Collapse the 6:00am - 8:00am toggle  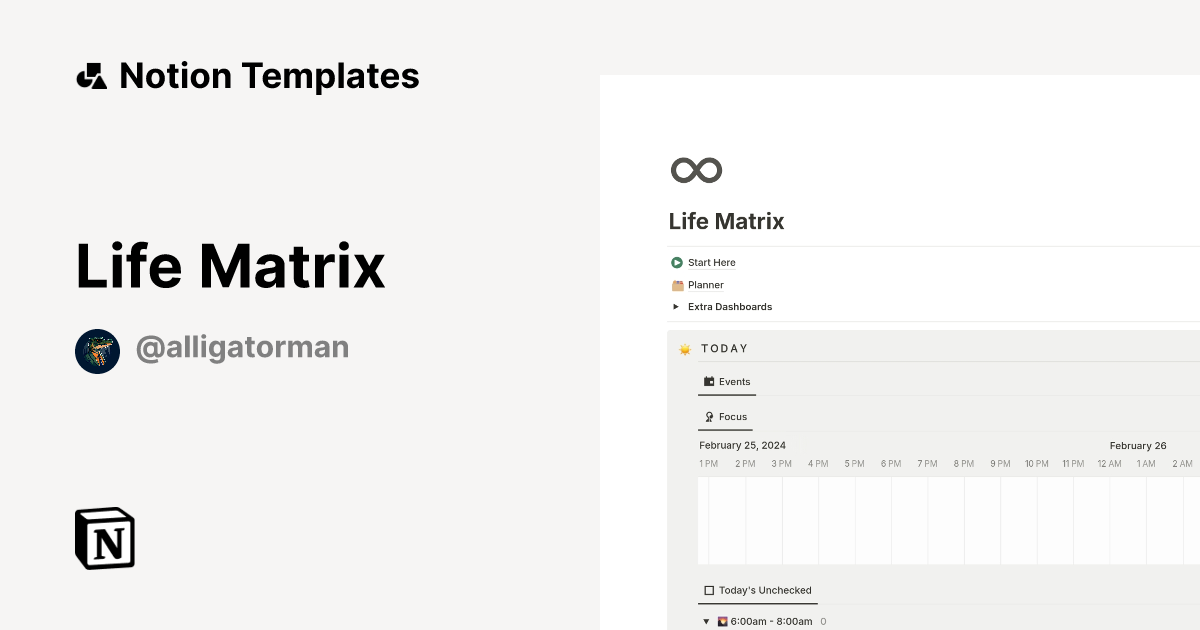tap(705, 621)
